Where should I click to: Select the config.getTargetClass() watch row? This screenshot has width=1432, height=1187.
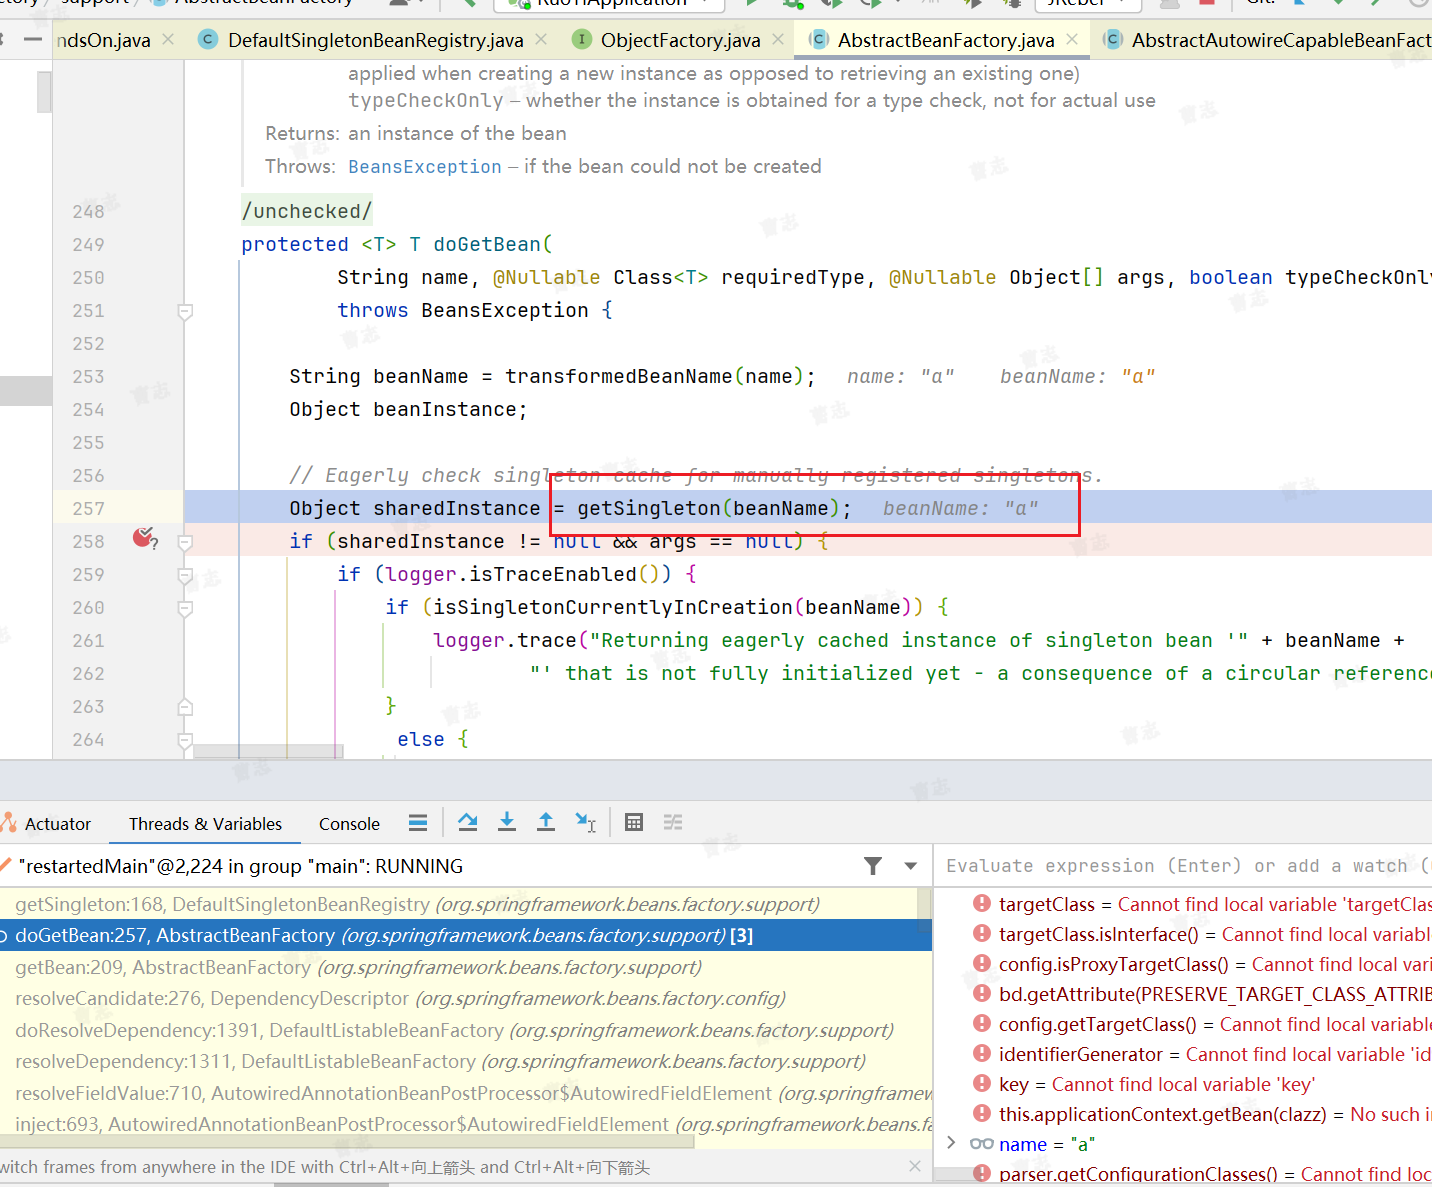(x=1184, y=1024)
